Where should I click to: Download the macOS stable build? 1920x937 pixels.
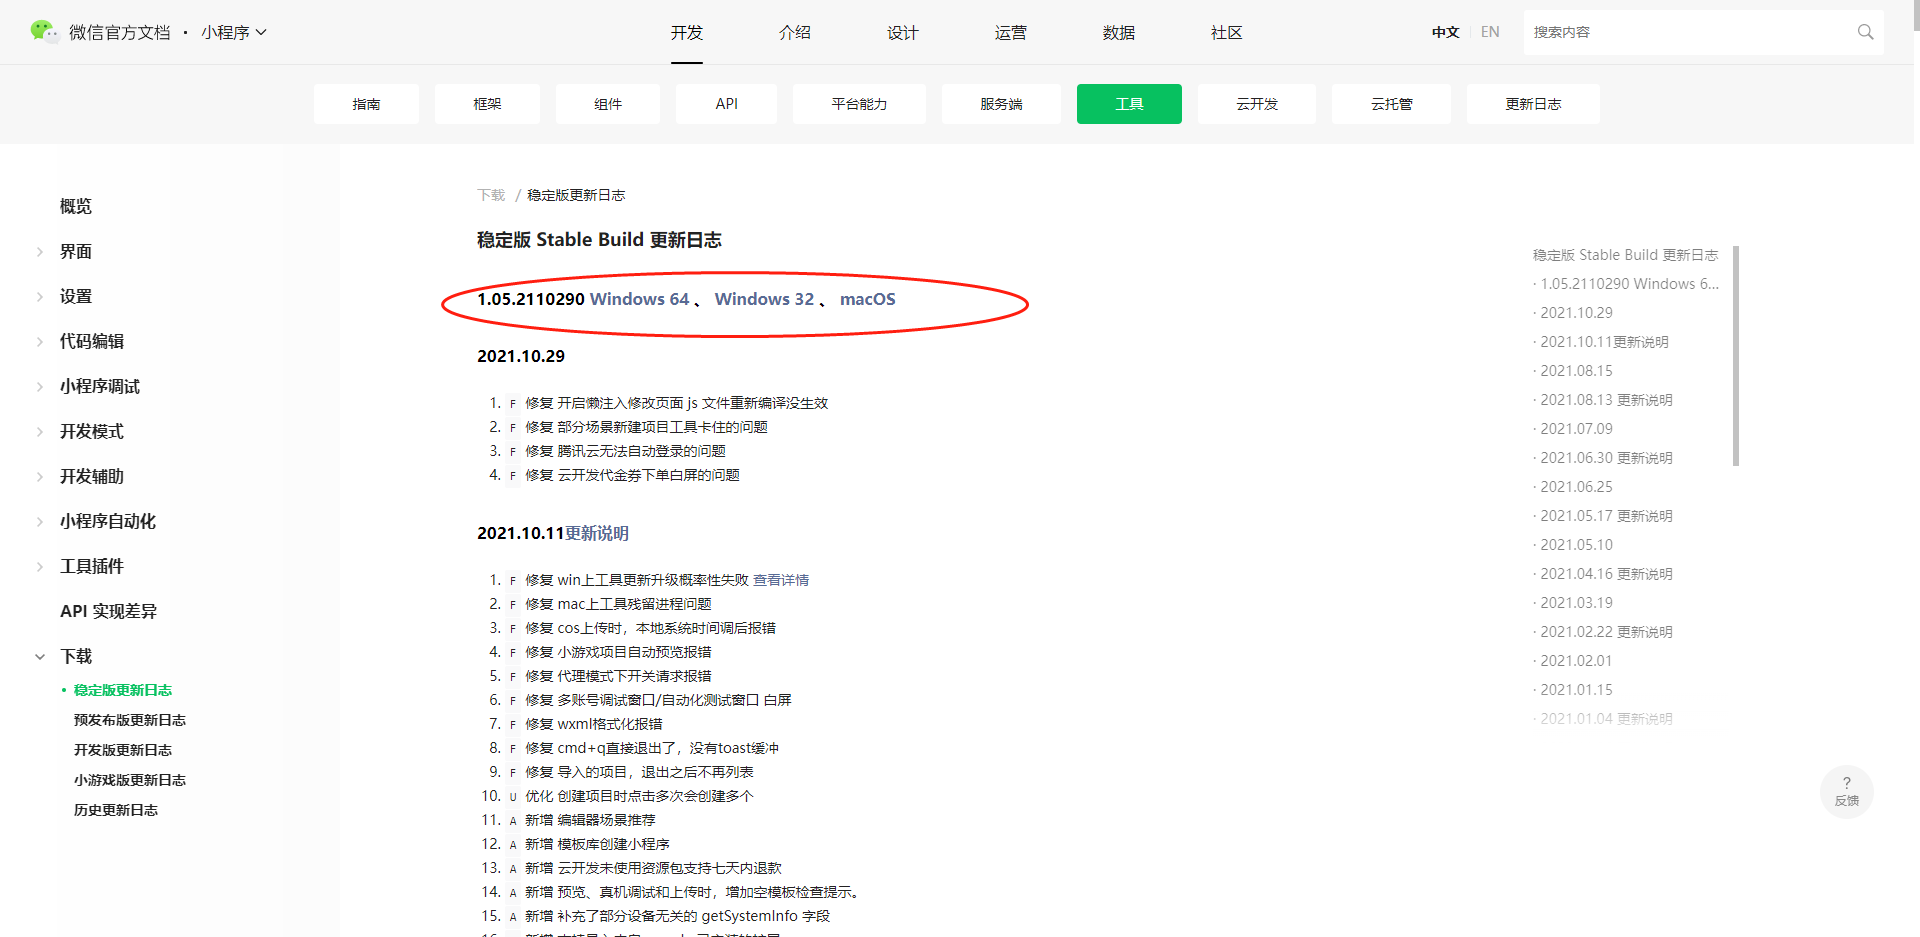tap(868, 299)
